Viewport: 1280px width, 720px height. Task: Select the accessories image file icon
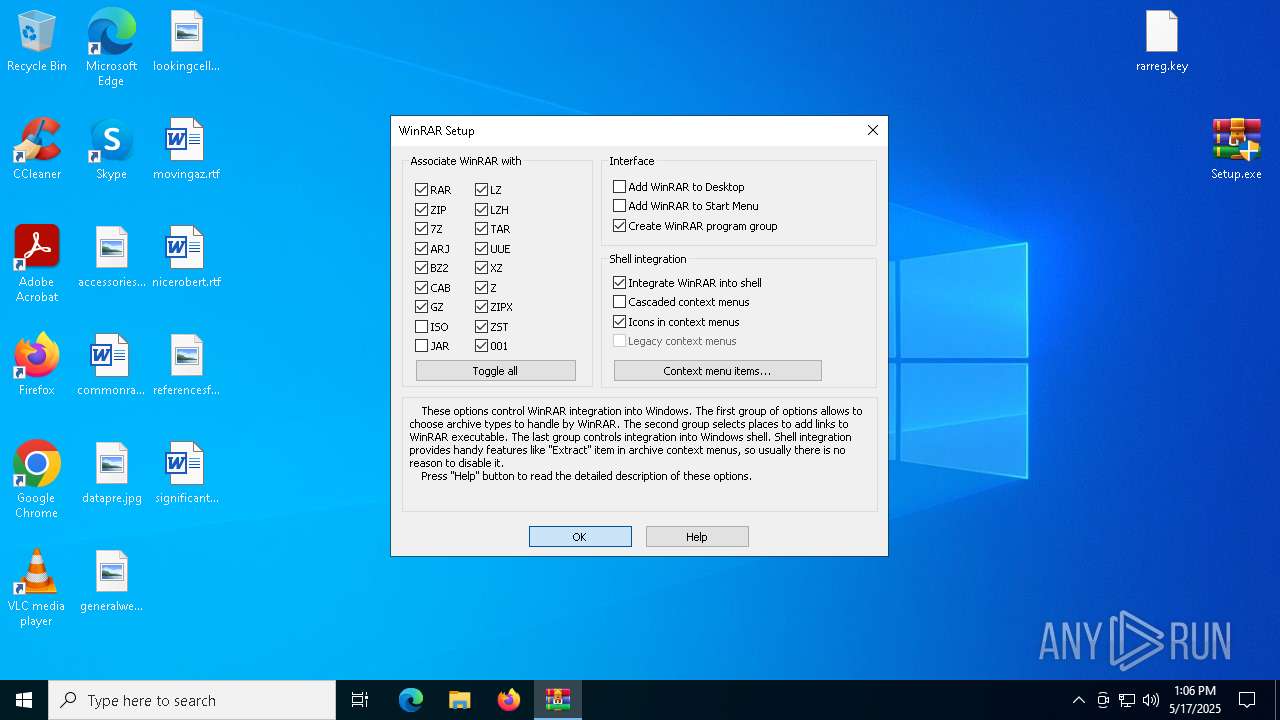pos(111,258)
